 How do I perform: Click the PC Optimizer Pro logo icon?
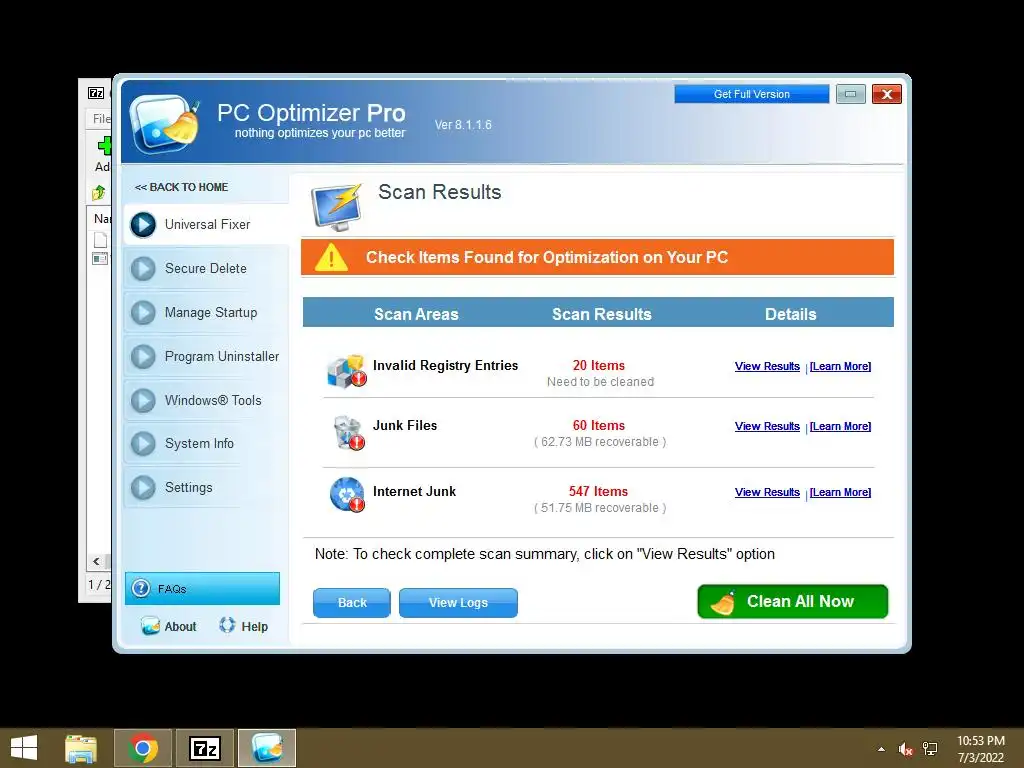[165, 124]
